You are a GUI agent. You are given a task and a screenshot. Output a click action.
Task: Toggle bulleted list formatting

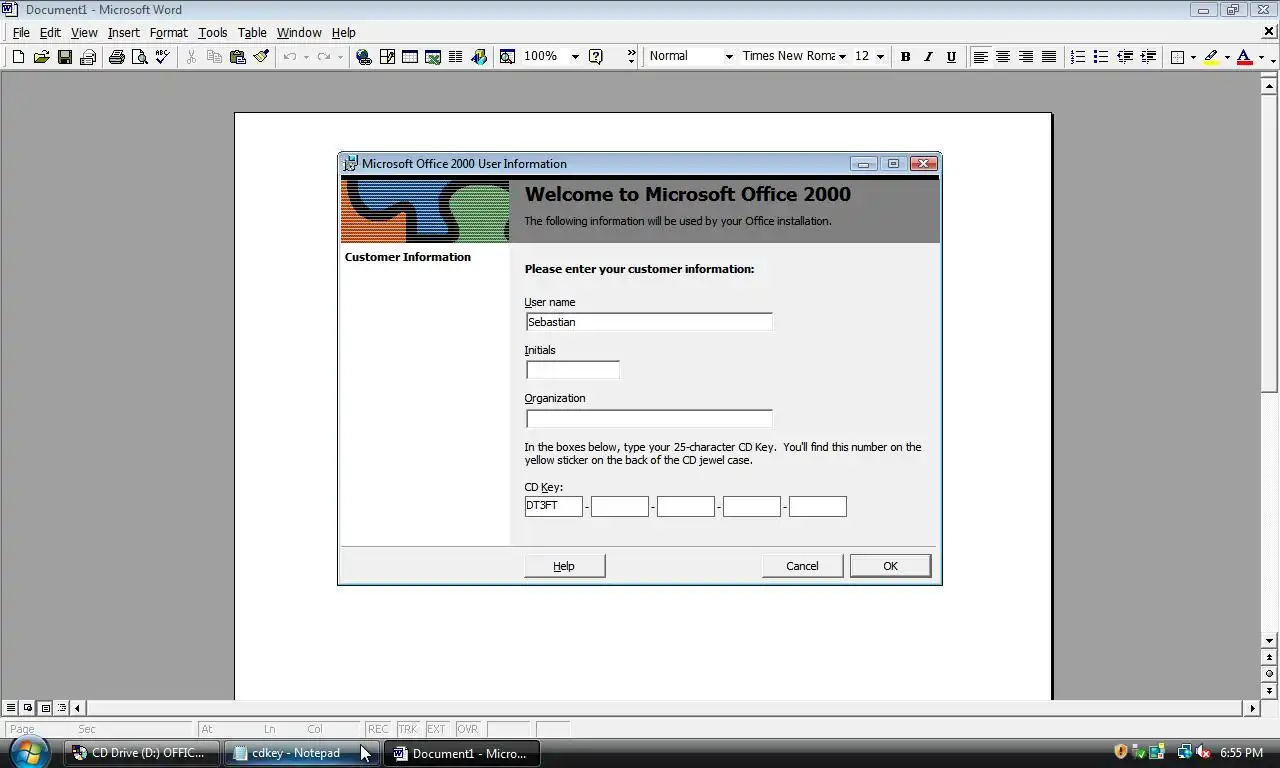[x=1101, y=57]
